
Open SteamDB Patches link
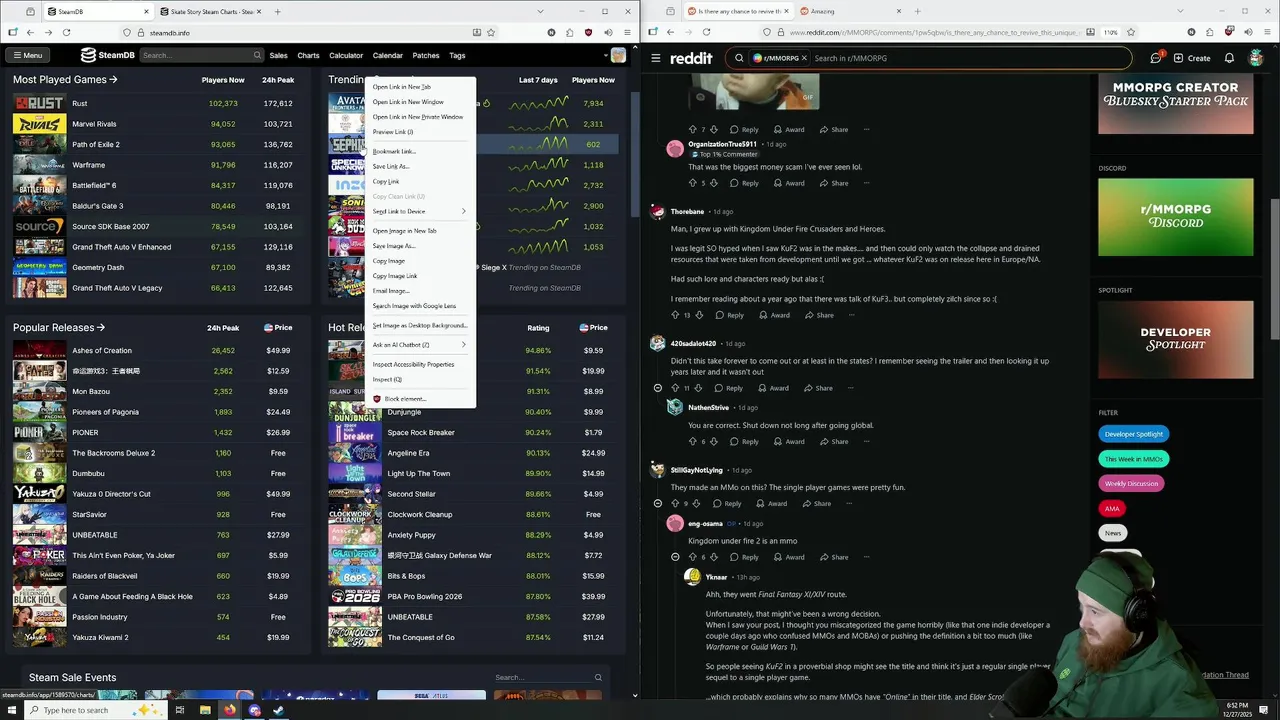pyautogui.click(x=426, y=55)
